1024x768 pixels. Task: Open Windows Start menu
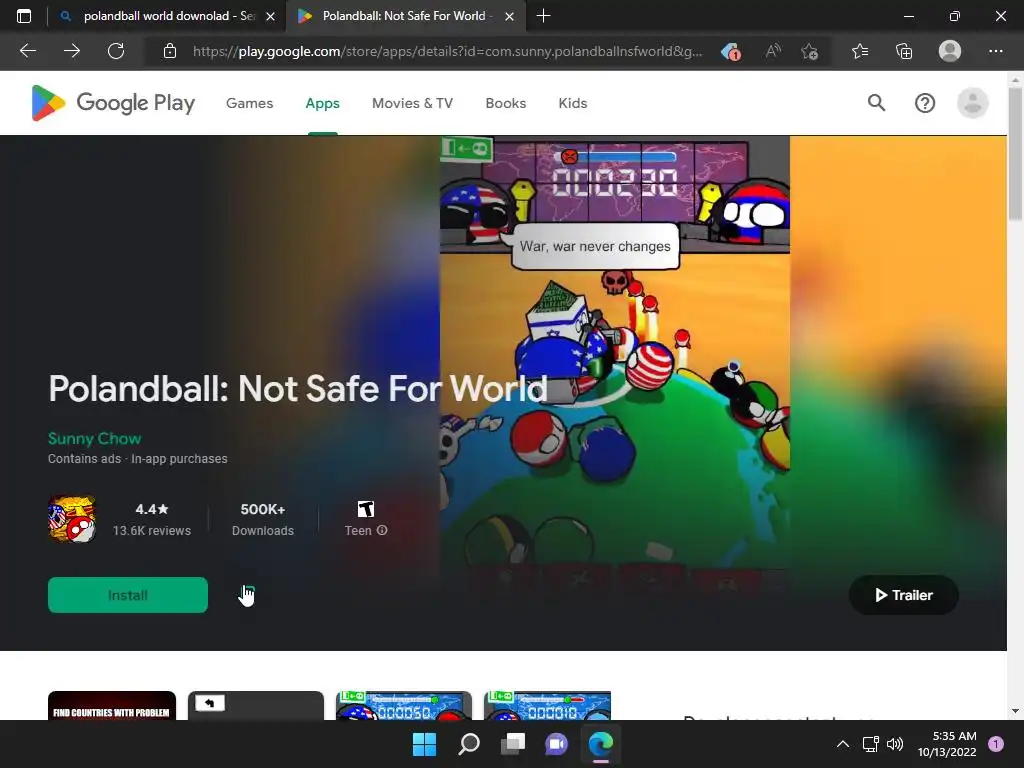424,744
